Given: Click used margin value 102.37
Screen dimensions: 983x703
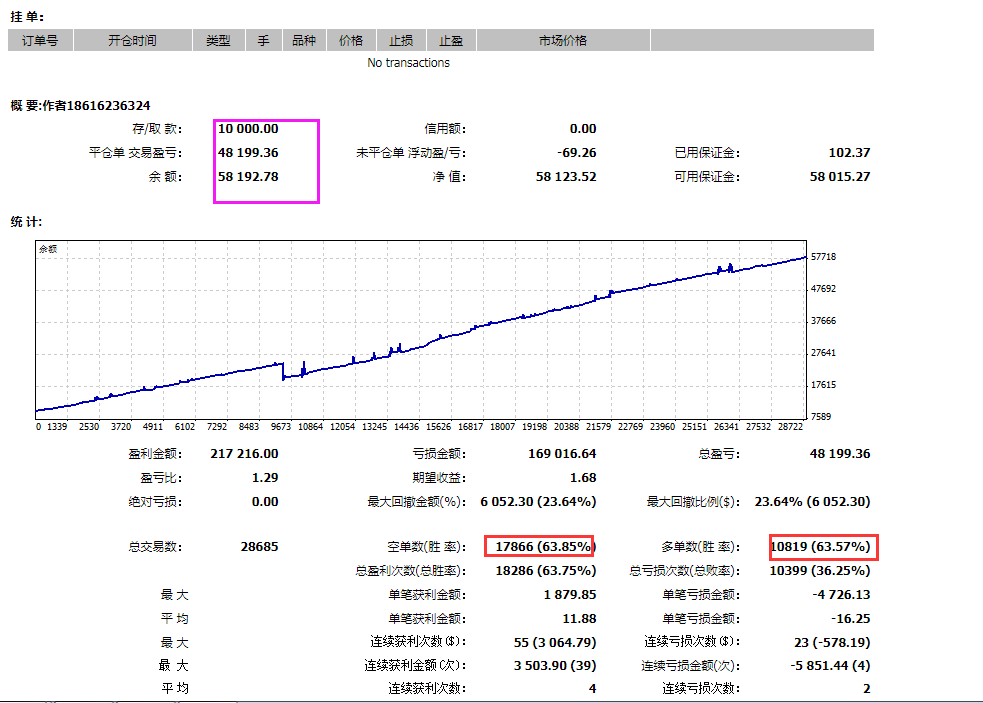Looking at the screenshot, I should (849, 152).
